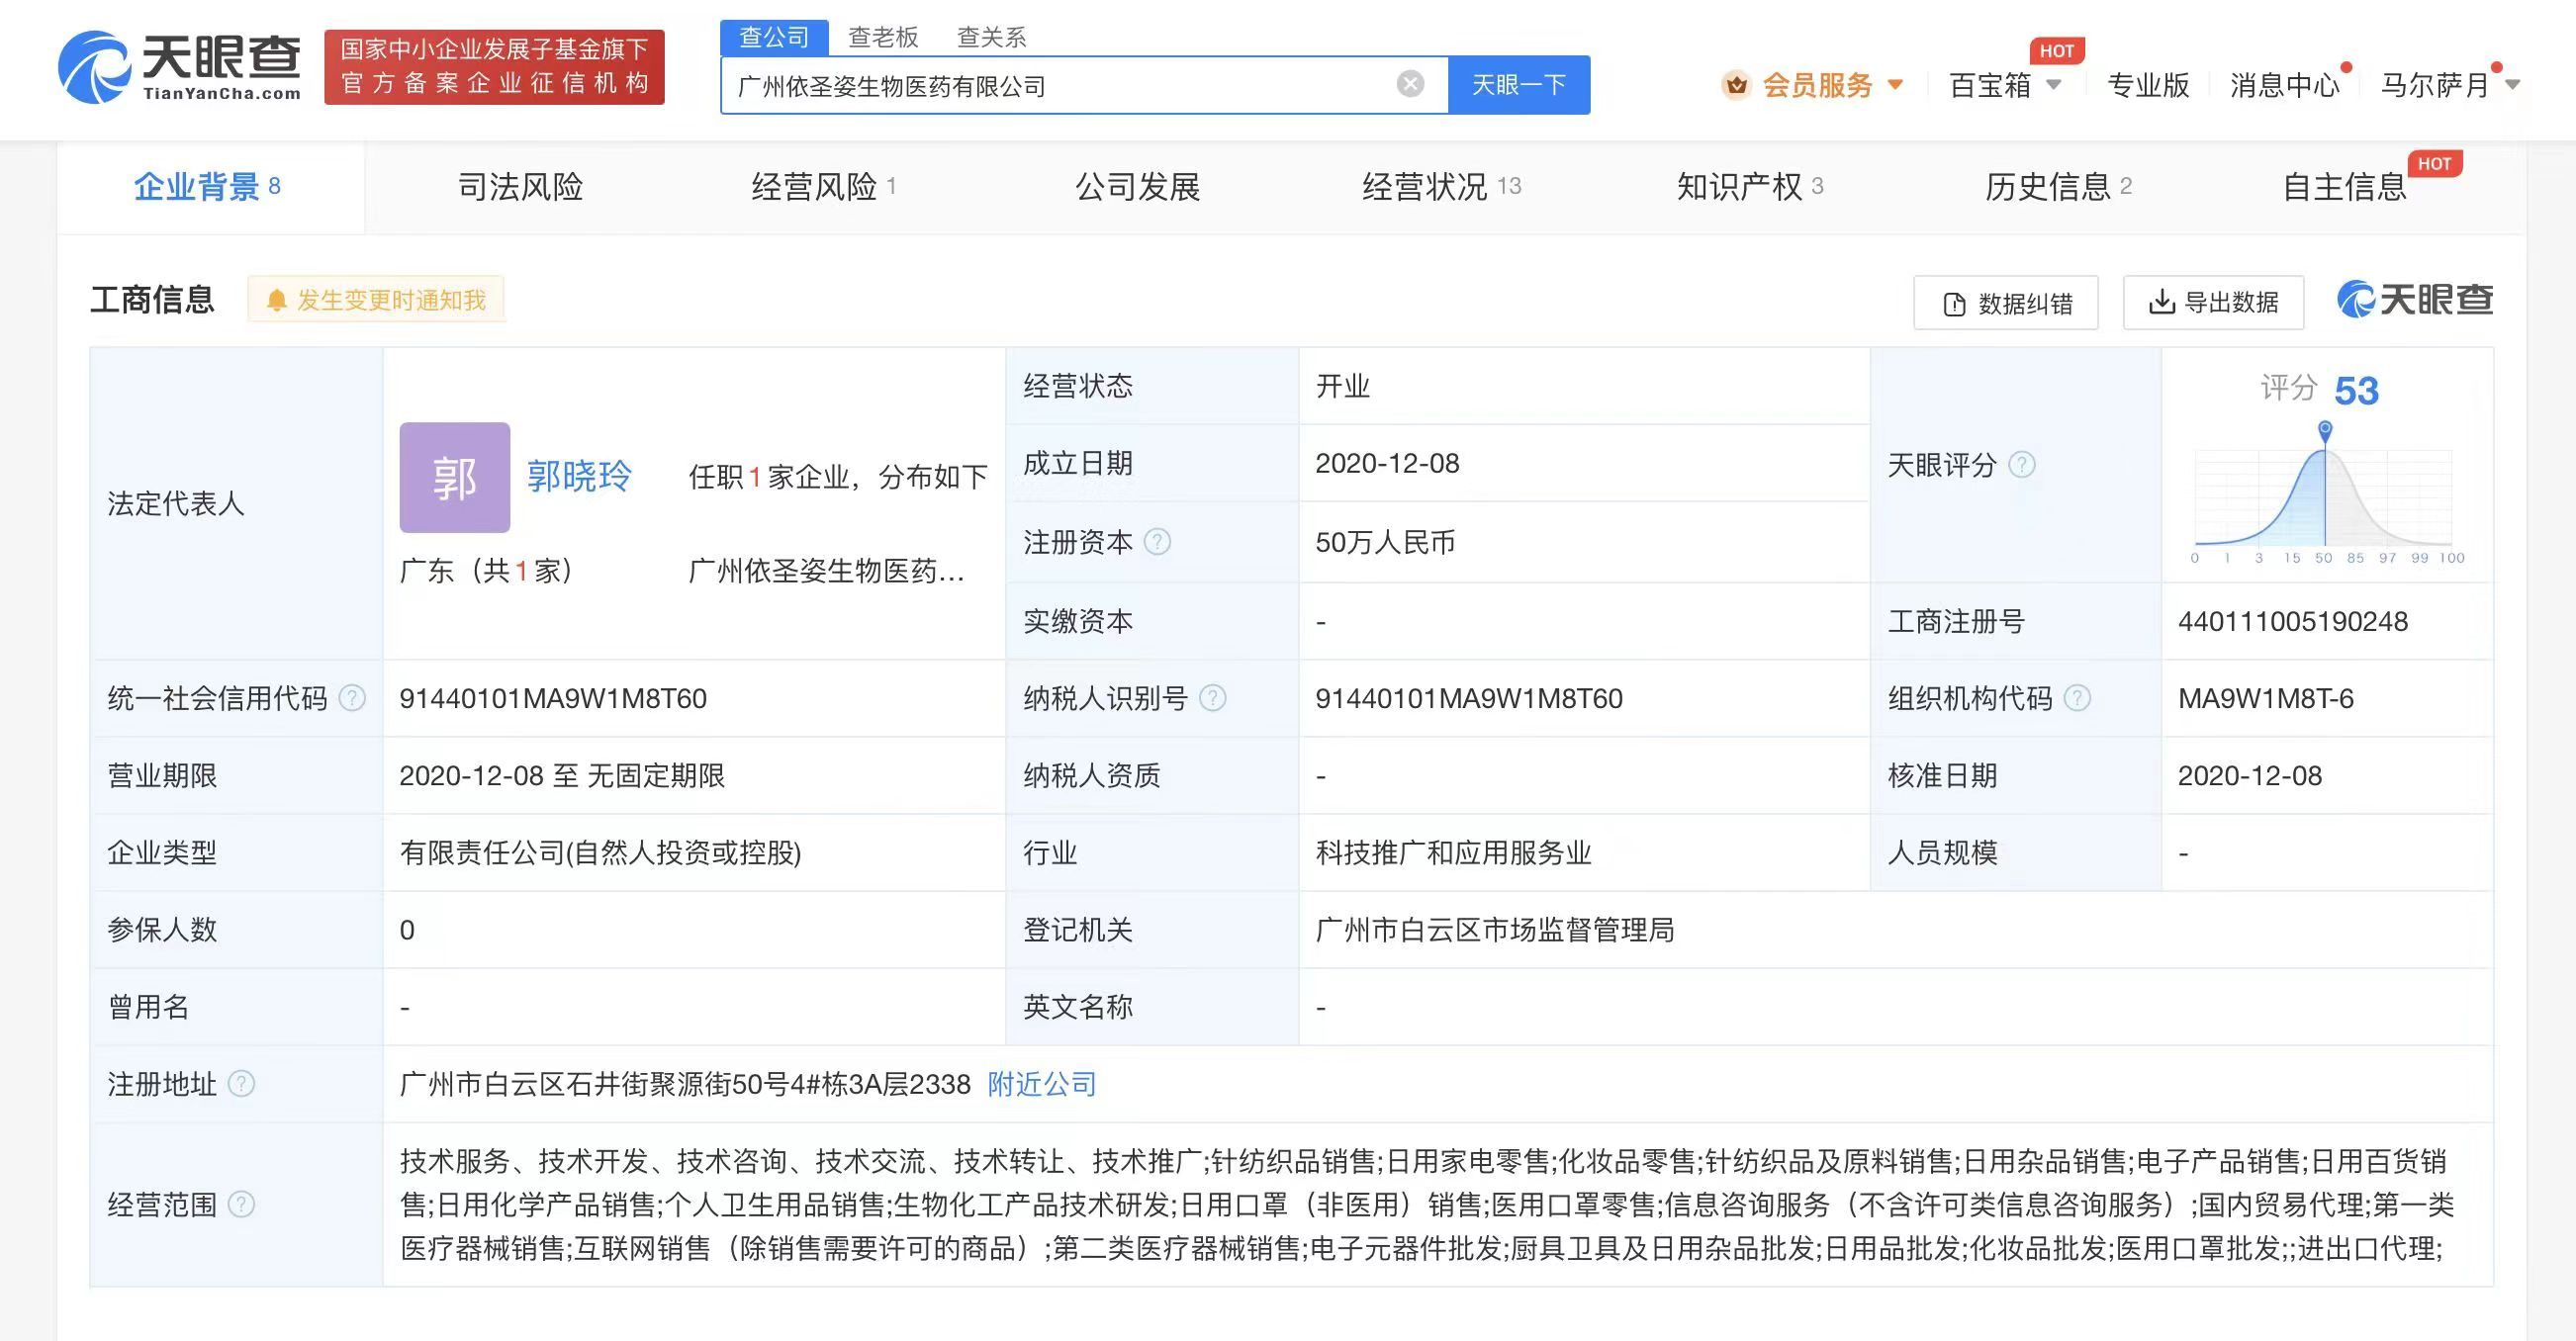The height and width of the screenshot is (1341, 2576).
Task: Click help icon beside 统一社会信用代码
Action: click(352, 698)
